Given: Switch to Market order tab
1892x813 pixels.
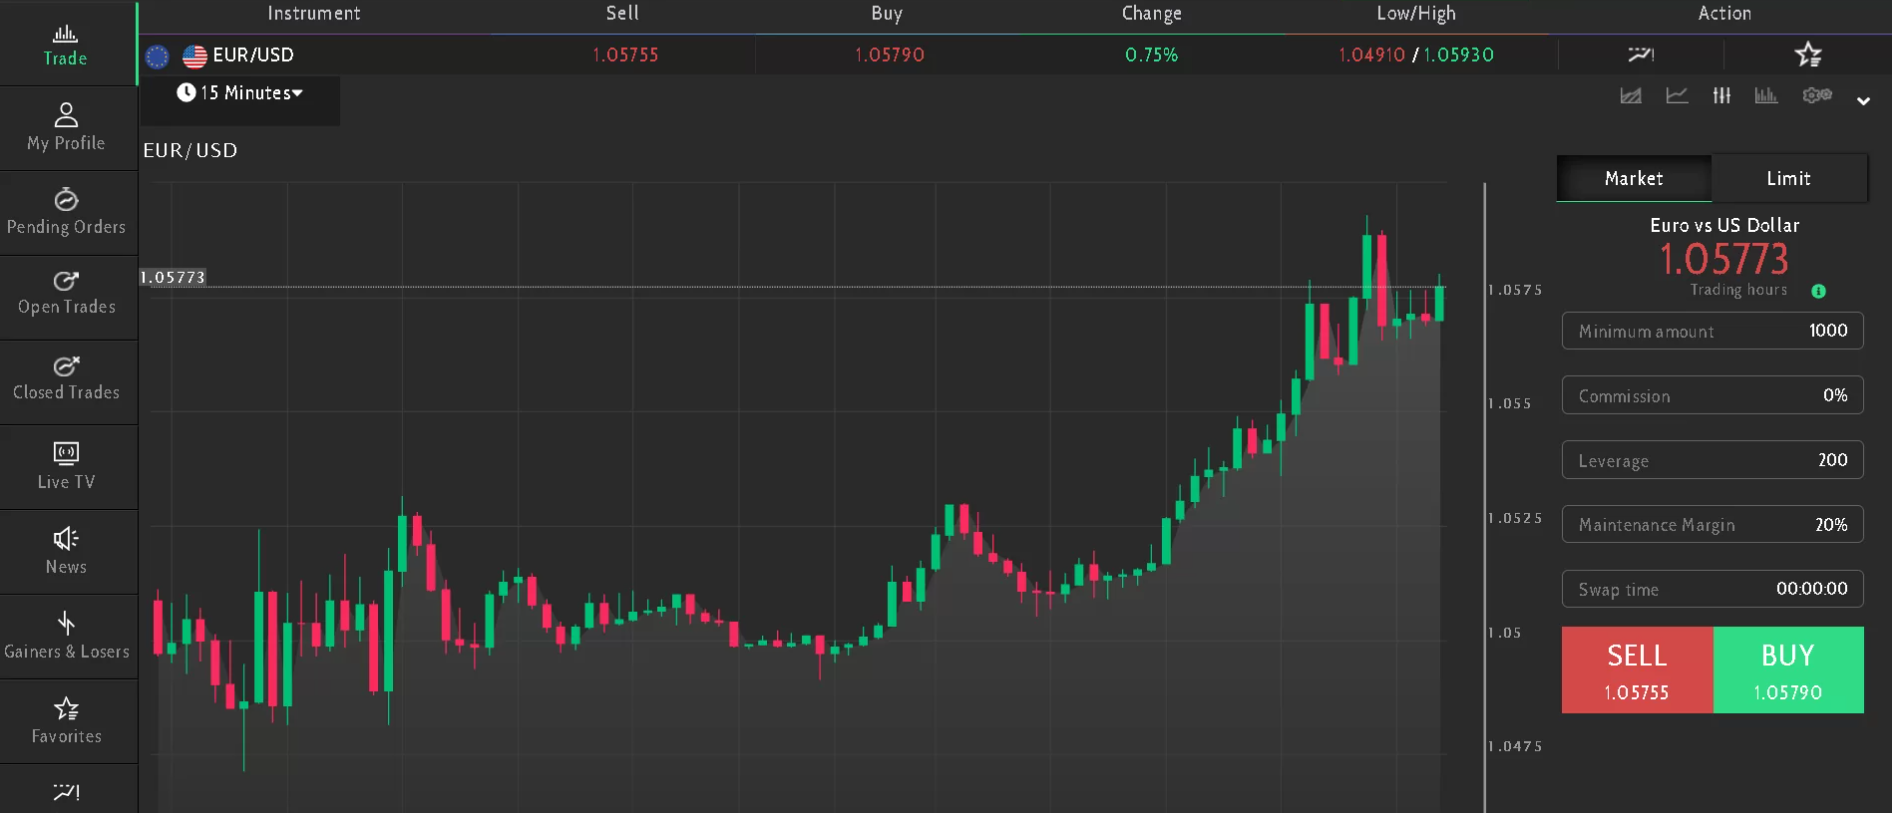Looking at the screenshot, I should click(x=1634, y=178).
